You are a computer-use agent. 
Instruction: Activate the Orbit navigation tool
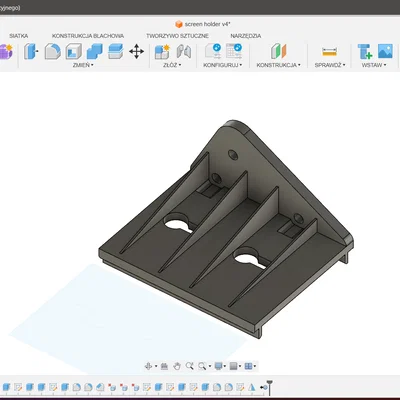[148, 366]
